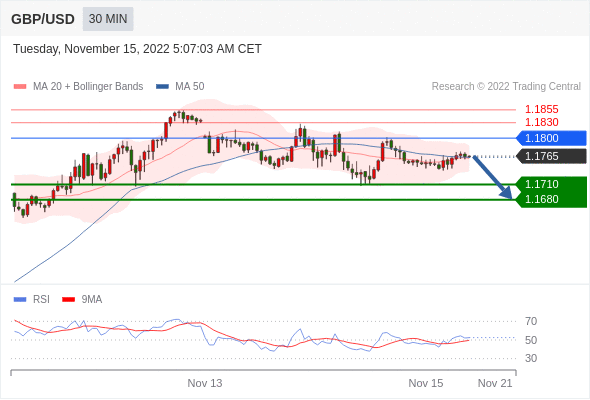590x400 pixels.
Task: Click the MA 20 + Bollinger Bands legend swatch
Action: (20, 87)
